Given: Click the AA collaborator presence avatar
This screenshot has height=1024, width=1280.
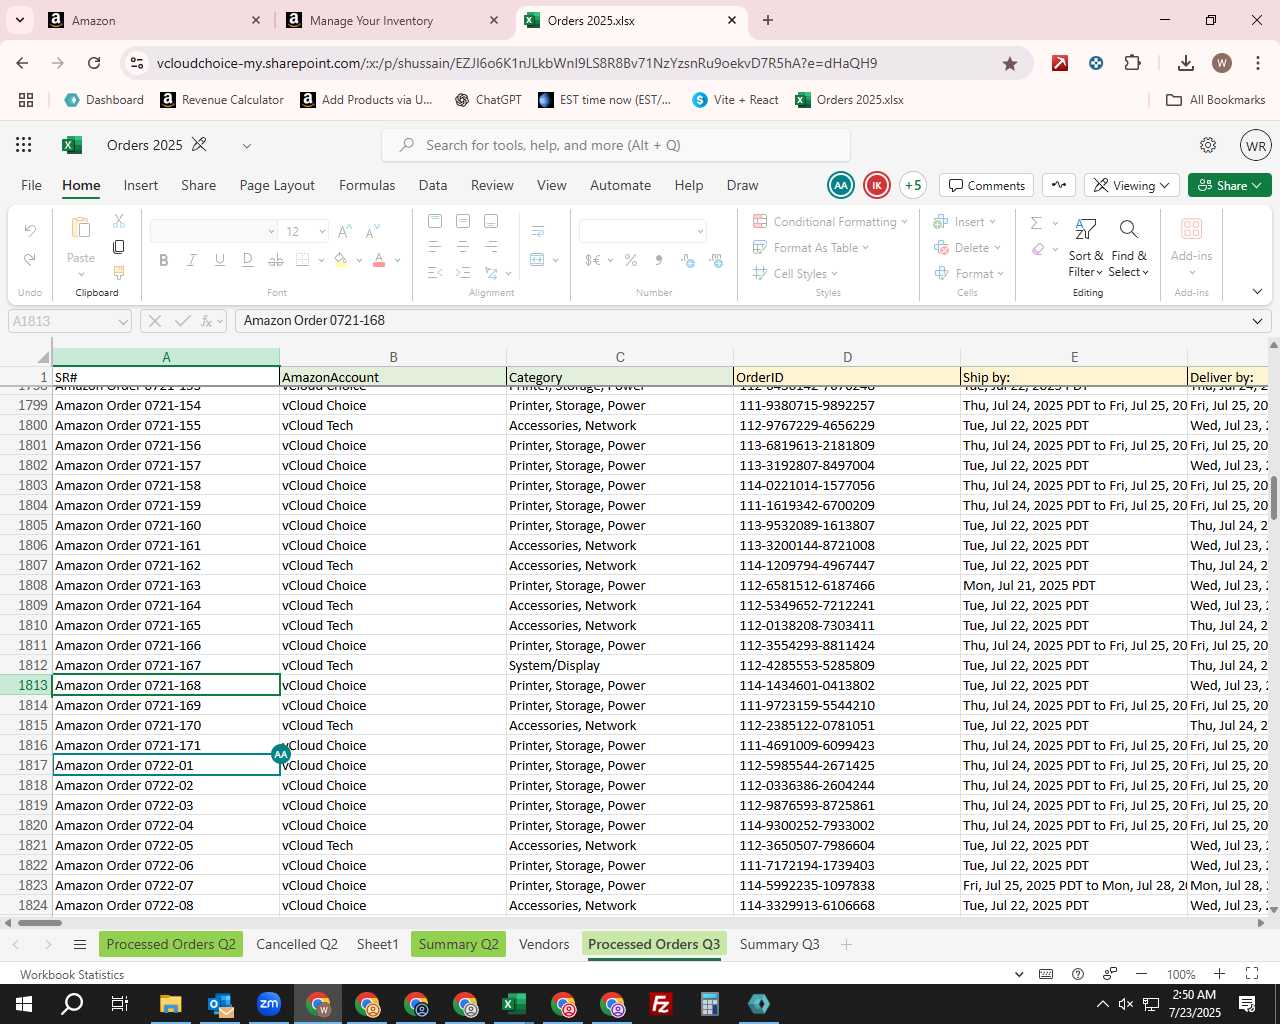Looking at the screenshot, I should [x=841, y=185].
